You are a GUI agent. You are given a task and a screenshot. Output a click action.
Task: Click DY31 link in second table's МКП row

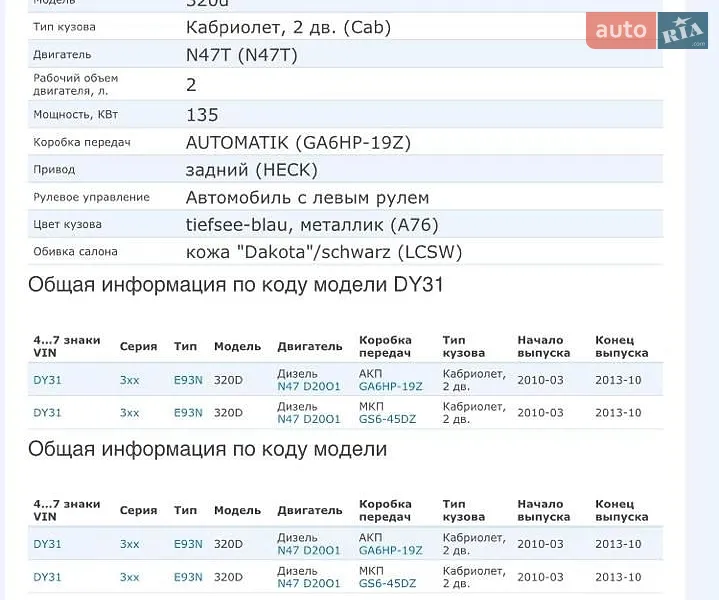pos(47,577)
